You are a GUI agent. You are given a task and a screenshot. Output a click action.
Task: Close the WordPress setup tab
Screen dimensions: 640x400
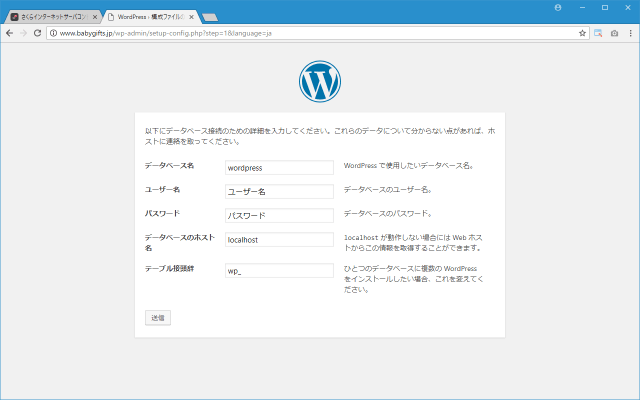(191, 17)
